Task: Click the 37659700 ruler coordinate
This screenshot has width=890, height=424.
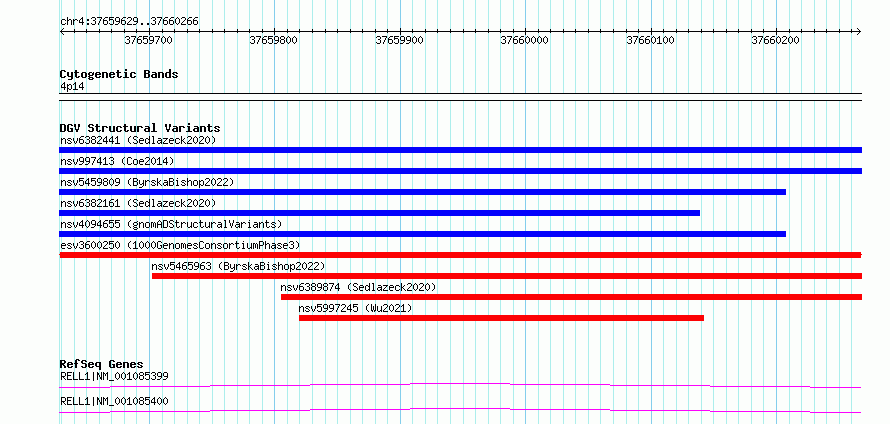Action: pos(149,40)
